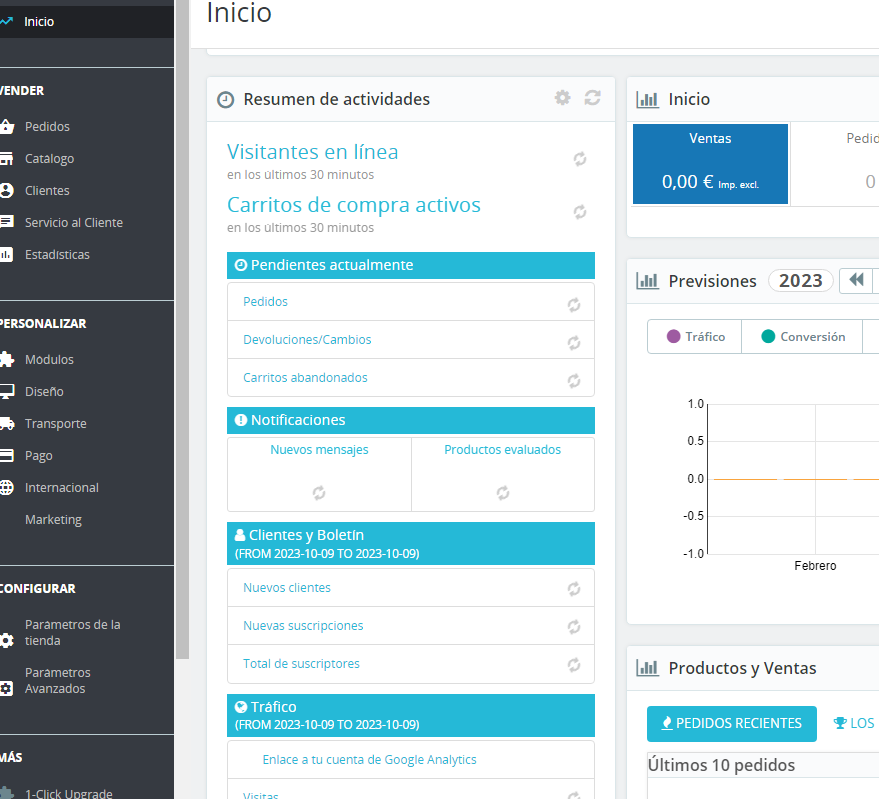Viewport: 879px width, 799px height.
Task: Refresh the Carritos abandonados row
Action: coord(573,381)
